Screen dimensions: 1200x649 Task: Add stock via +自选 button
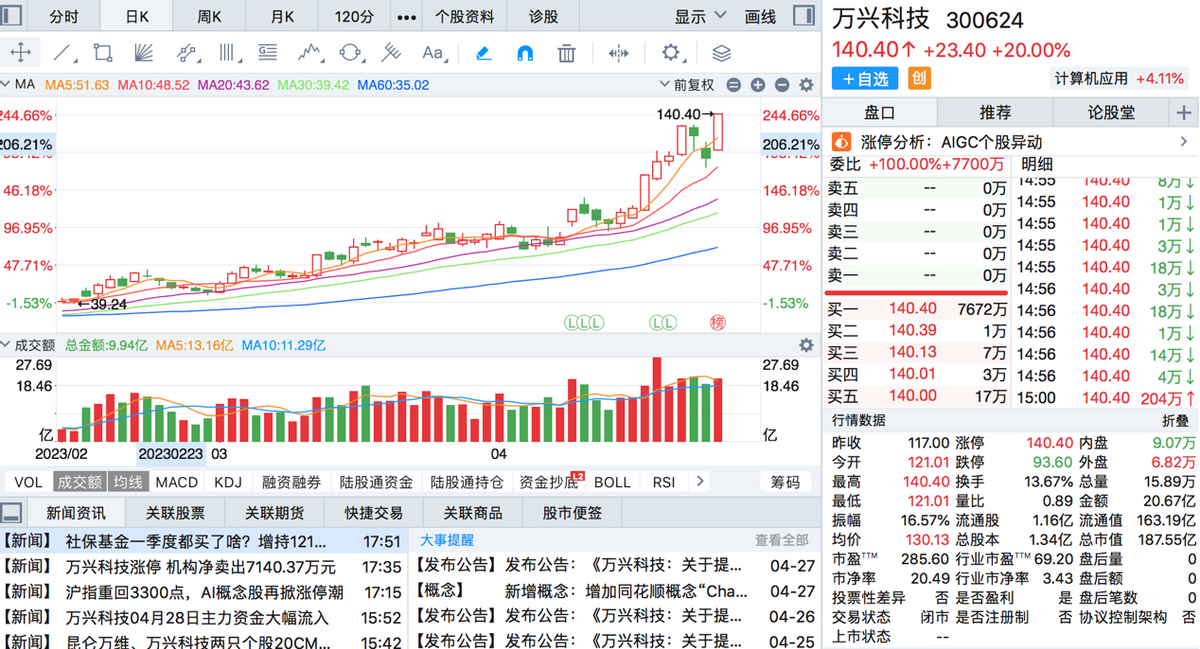tap(866, 78)
